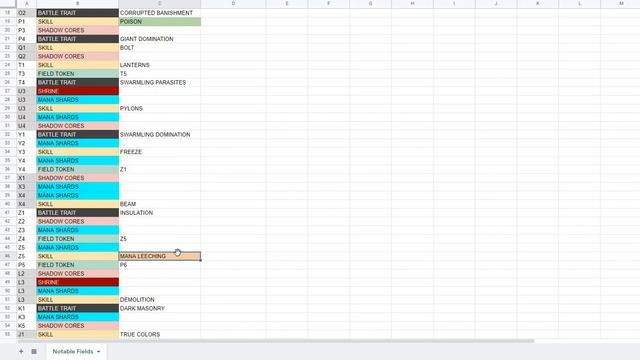Select the SWARMLING PARASITES cell

coord(160,82)
